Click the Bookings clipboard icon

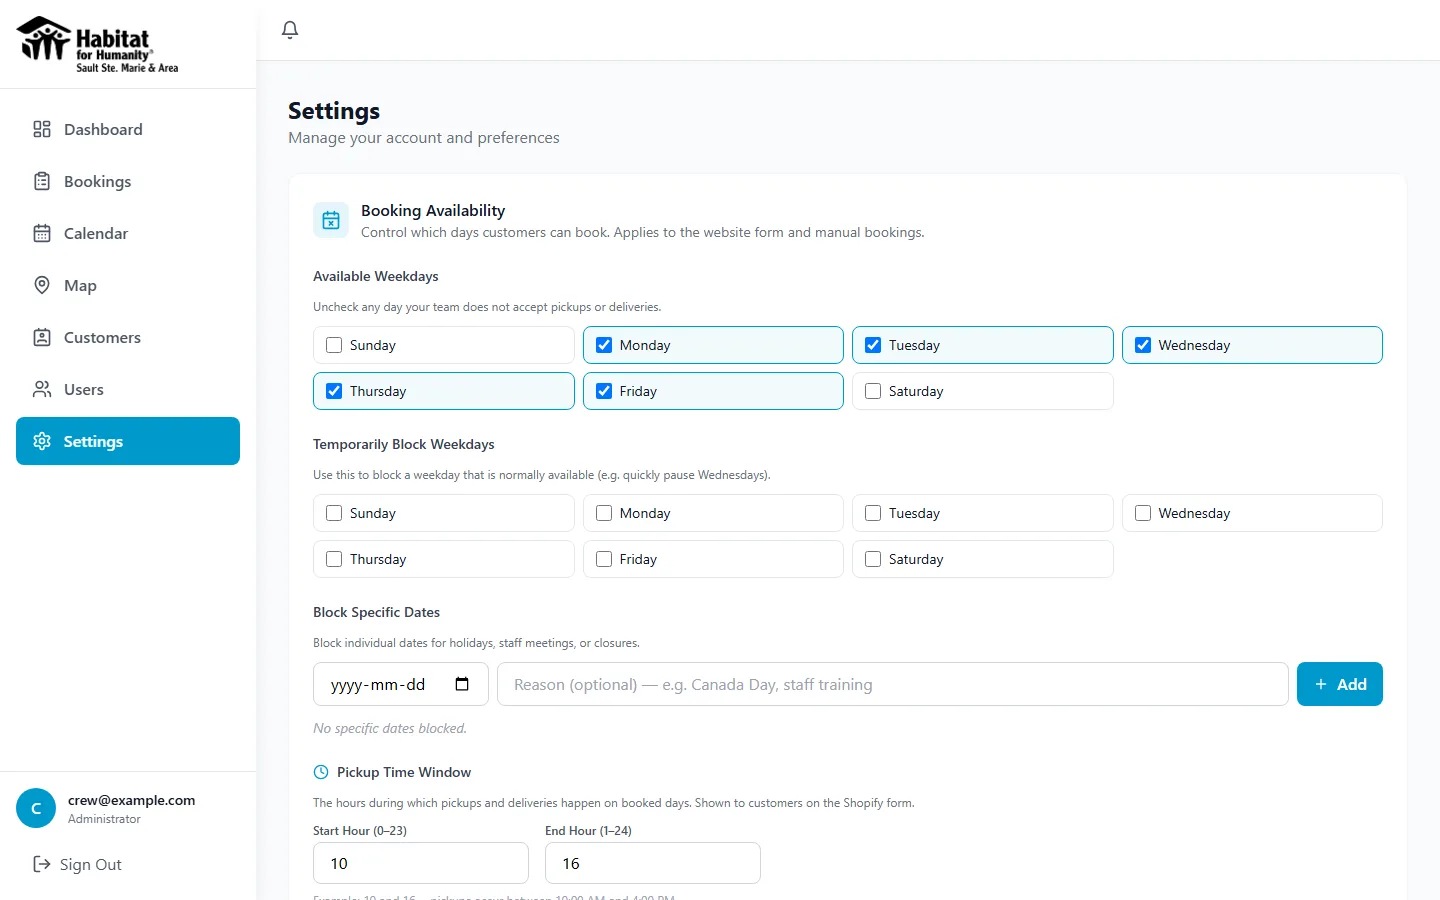42,181
